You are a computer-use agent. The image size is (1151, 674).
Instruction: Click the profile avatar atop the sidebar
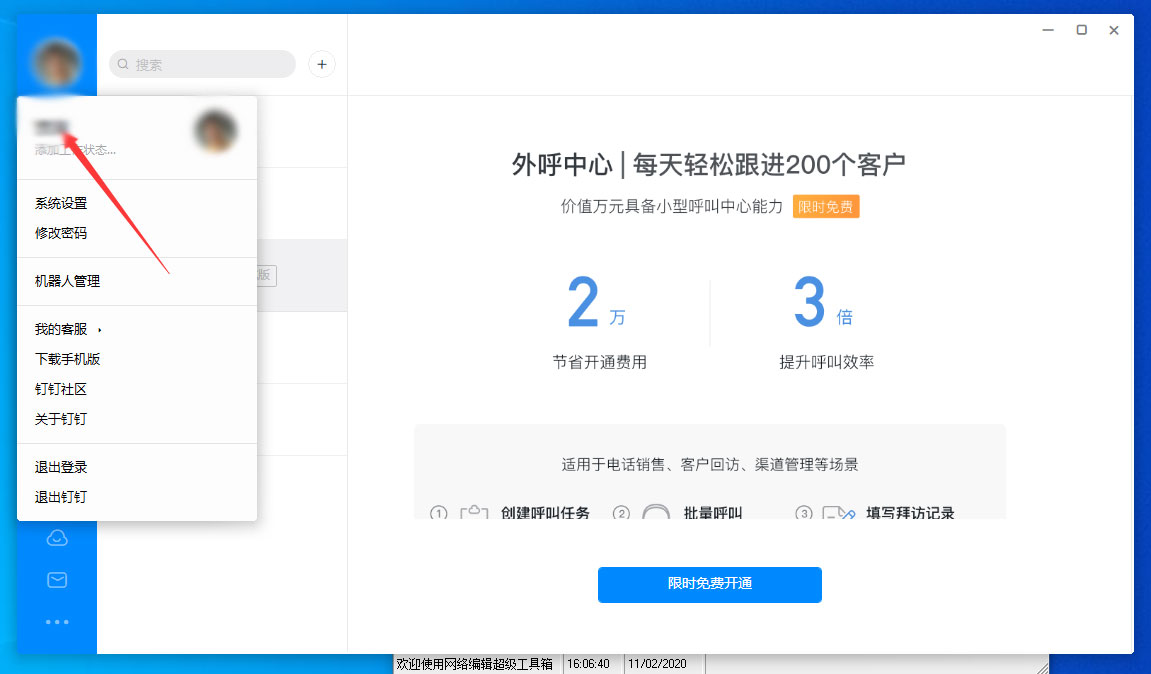56,62
